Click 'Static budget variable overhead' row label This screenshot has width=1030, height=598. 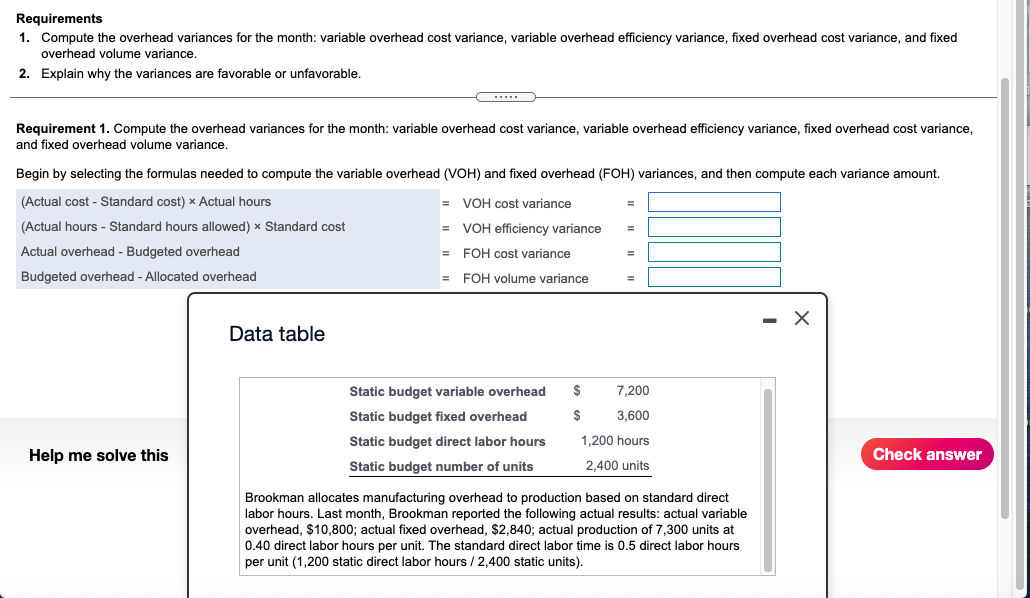(x=447, y=392)
